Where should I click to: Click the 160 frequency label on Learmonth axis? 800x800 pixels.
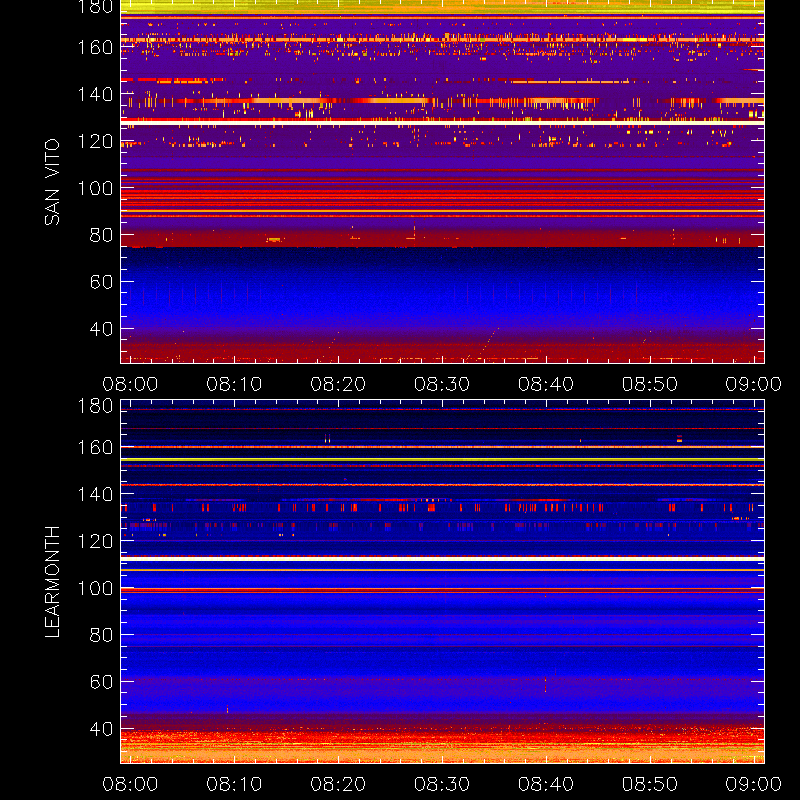click(95, 447)
